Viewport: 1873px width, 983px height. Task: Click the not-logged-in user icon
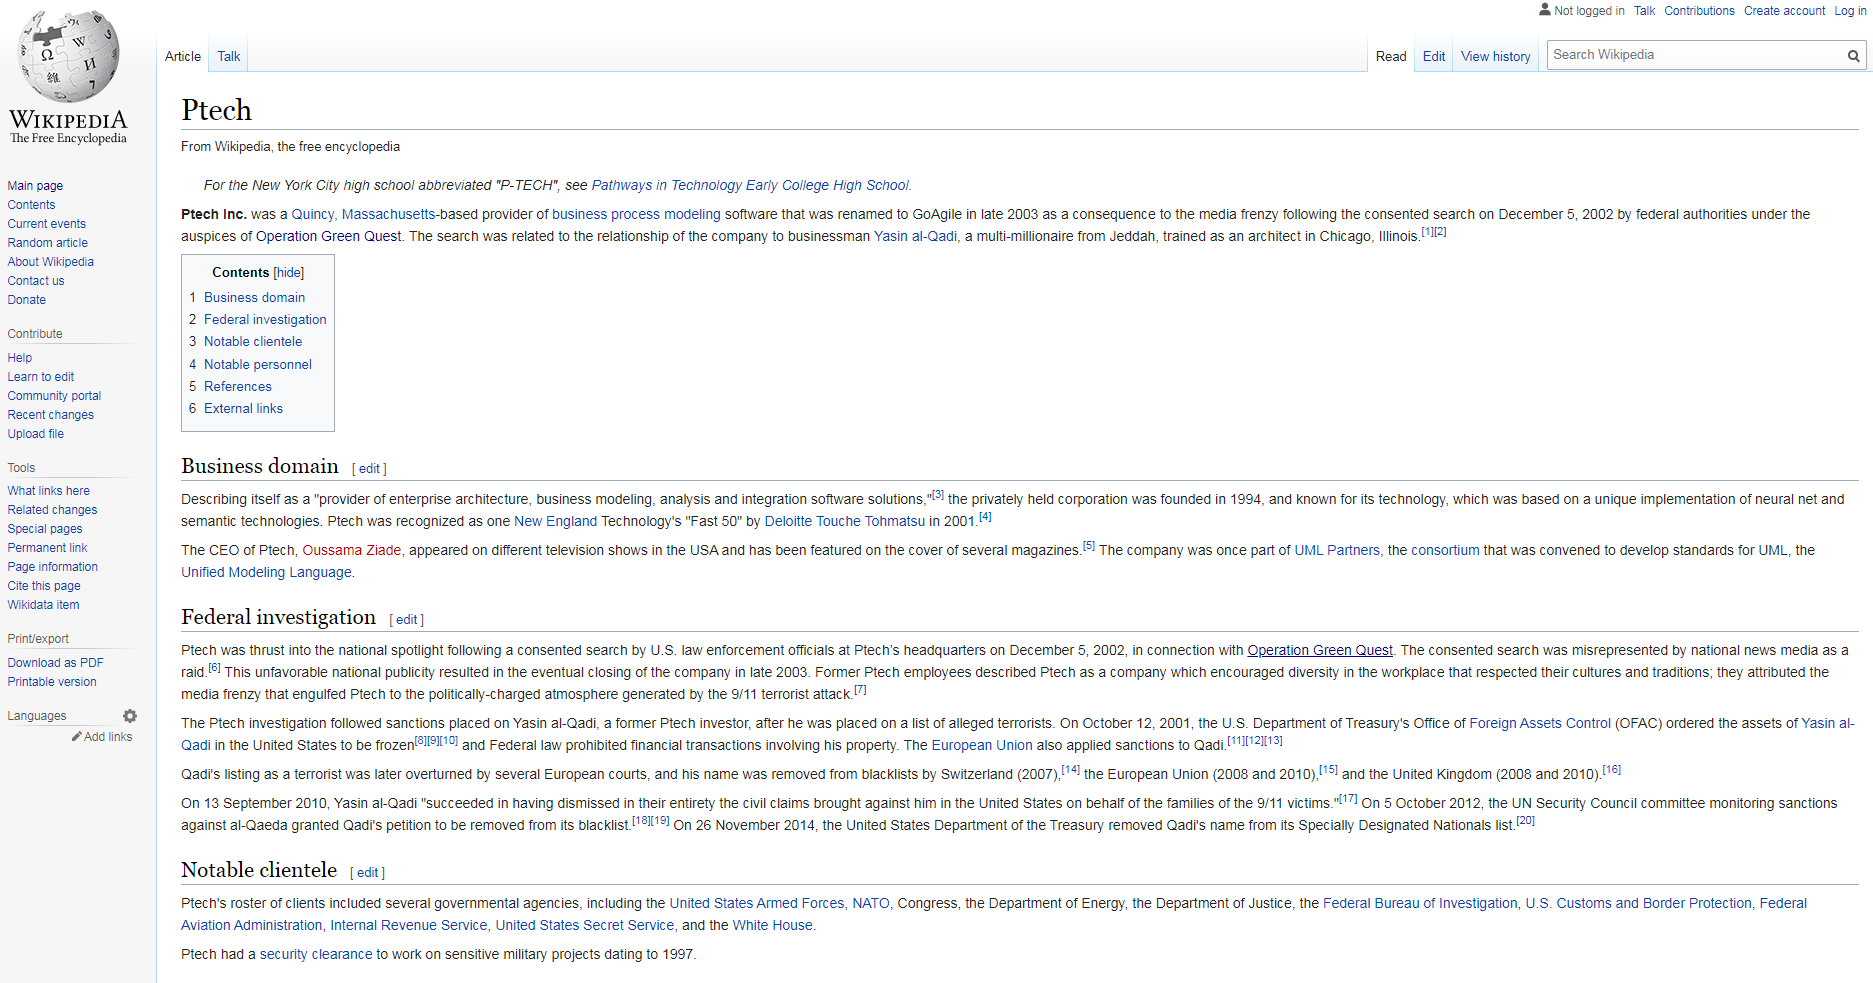pyautogui.click(x=1544, y=10)
